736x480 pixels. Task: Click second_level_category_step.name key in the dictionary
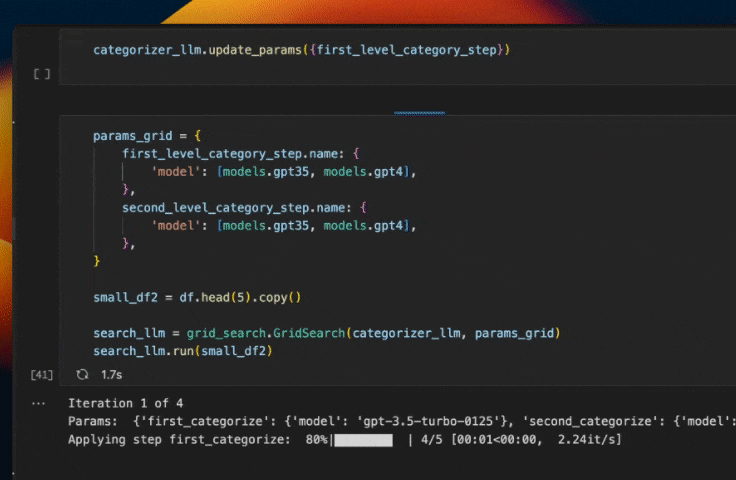[x=239, y=207]
